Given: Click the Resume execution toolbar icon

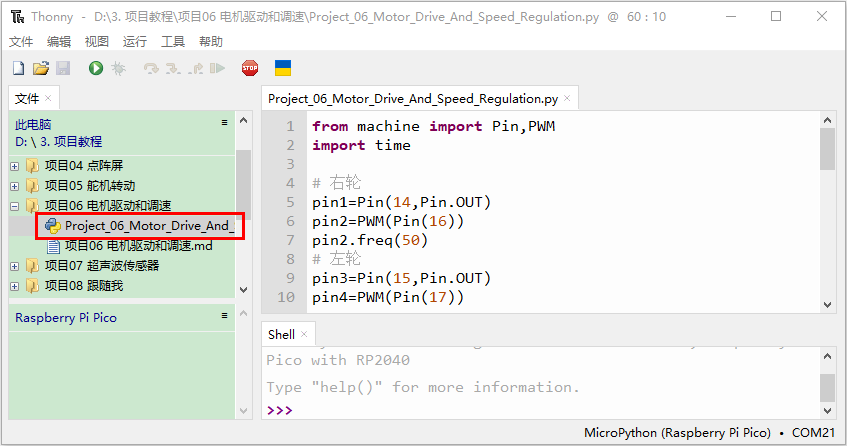Looking at the screenshot, I should pos(217,68).
